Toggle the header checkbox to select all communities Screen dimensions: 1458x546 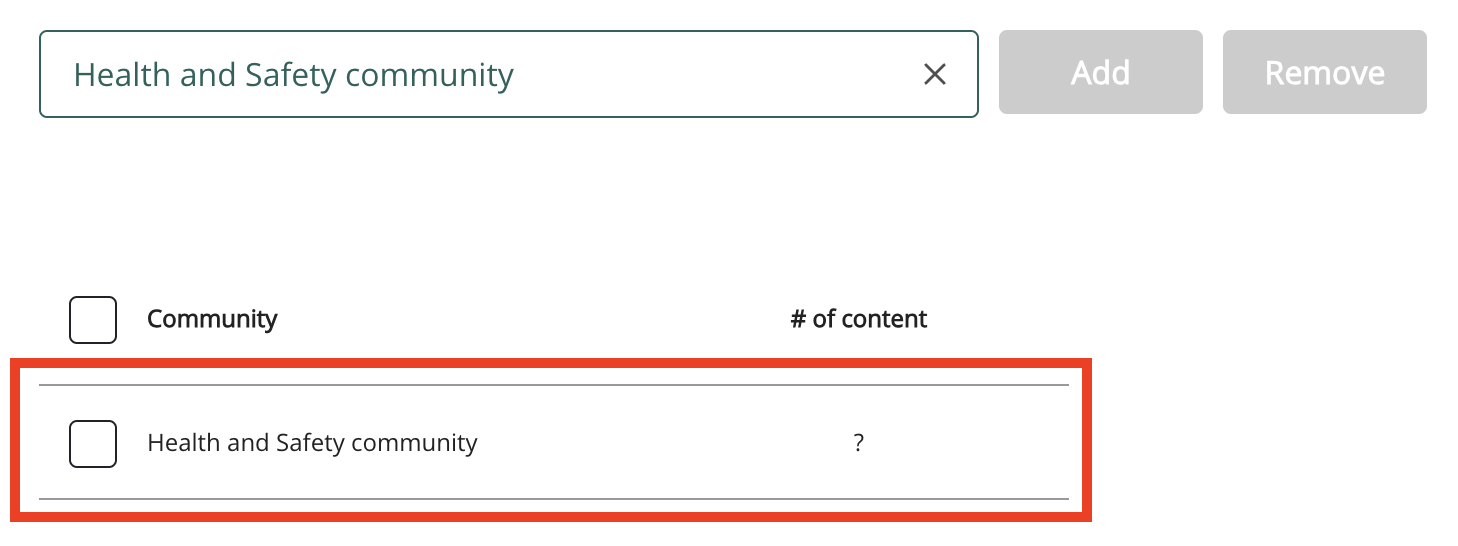[x=93, y=320]
